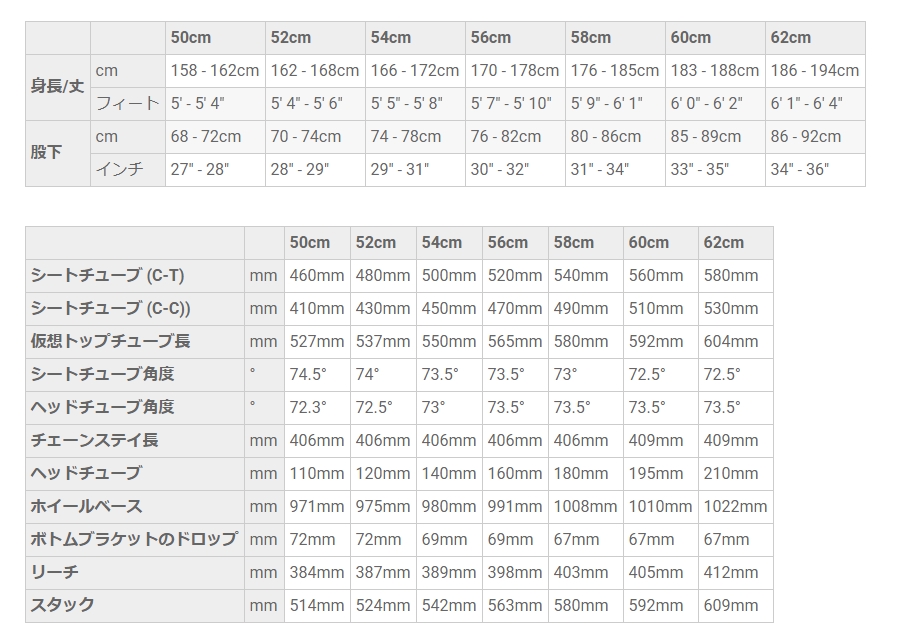This screenshot has width=904, height=635.
Task: Click the シートチューブ (C-T) row label
Action: pos(107,275)
